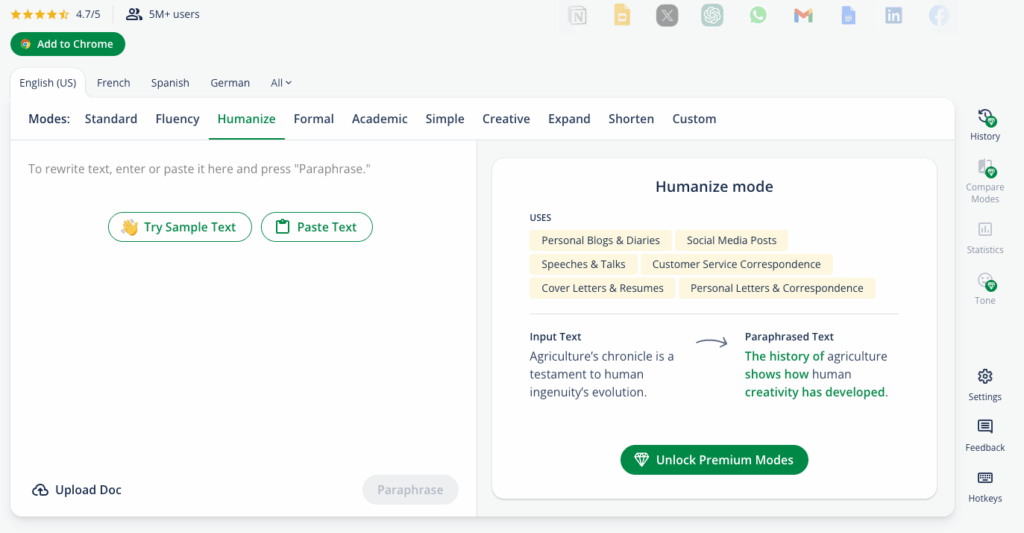Click the Notion integration icon
This screenshot has height=533, width=1024.
[x=577, y=16]
